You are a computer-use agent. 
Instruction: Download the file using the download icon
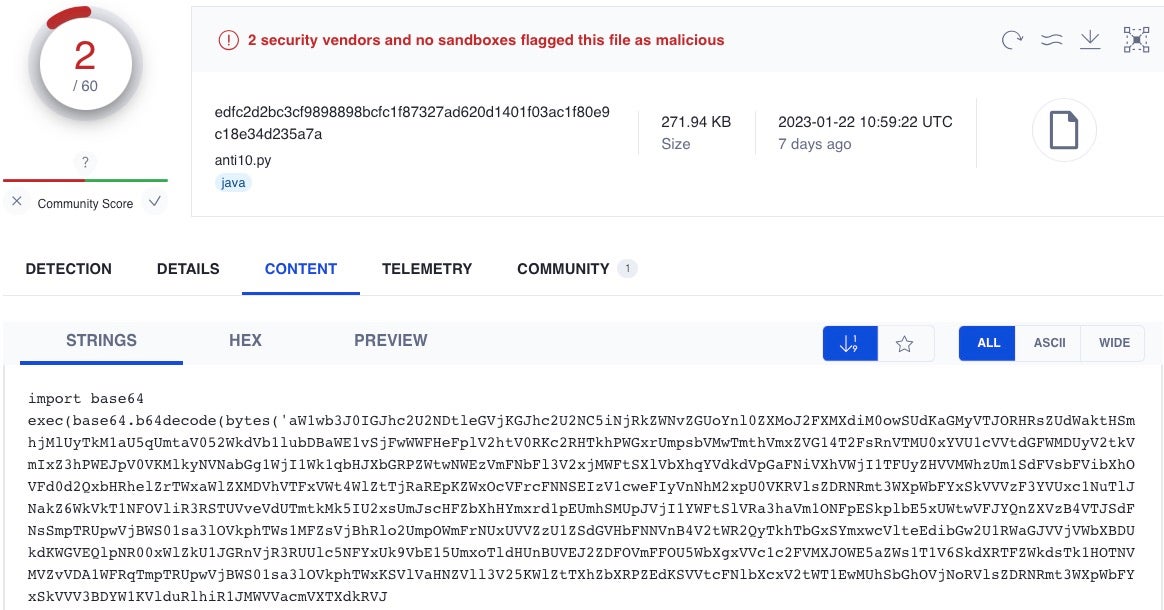1090,40
